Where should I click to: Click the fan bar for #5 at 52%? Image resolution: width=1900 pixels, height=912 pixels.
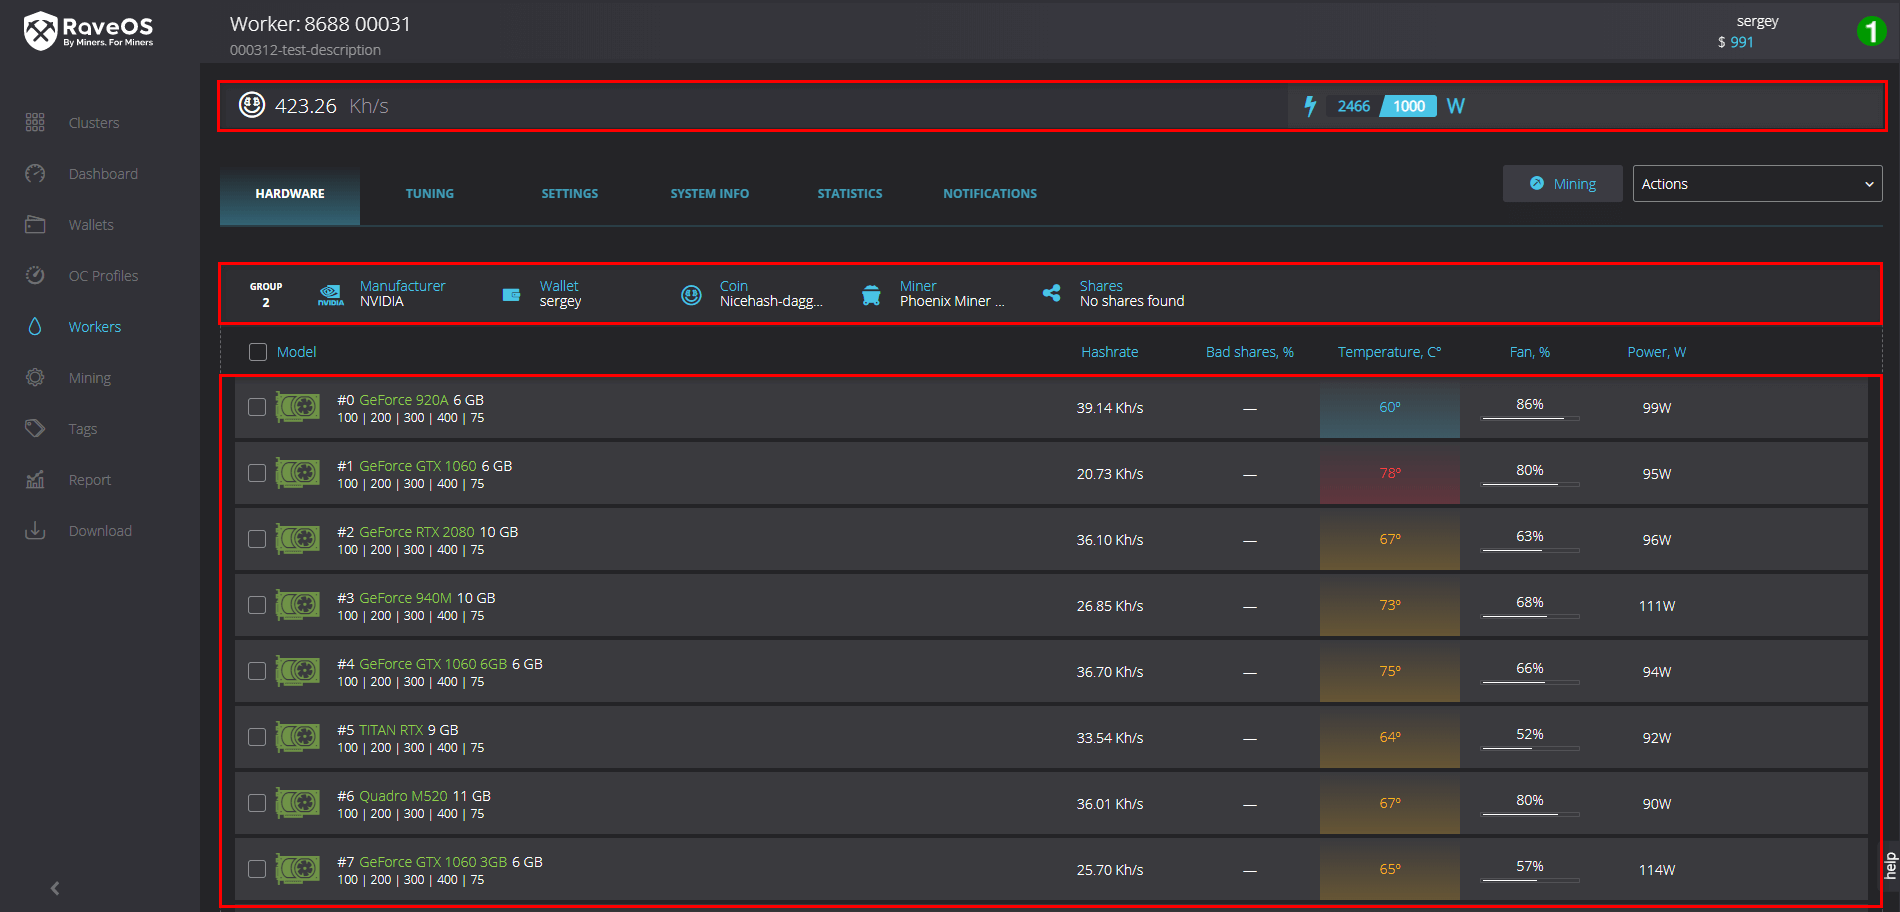pos(1530,748)
